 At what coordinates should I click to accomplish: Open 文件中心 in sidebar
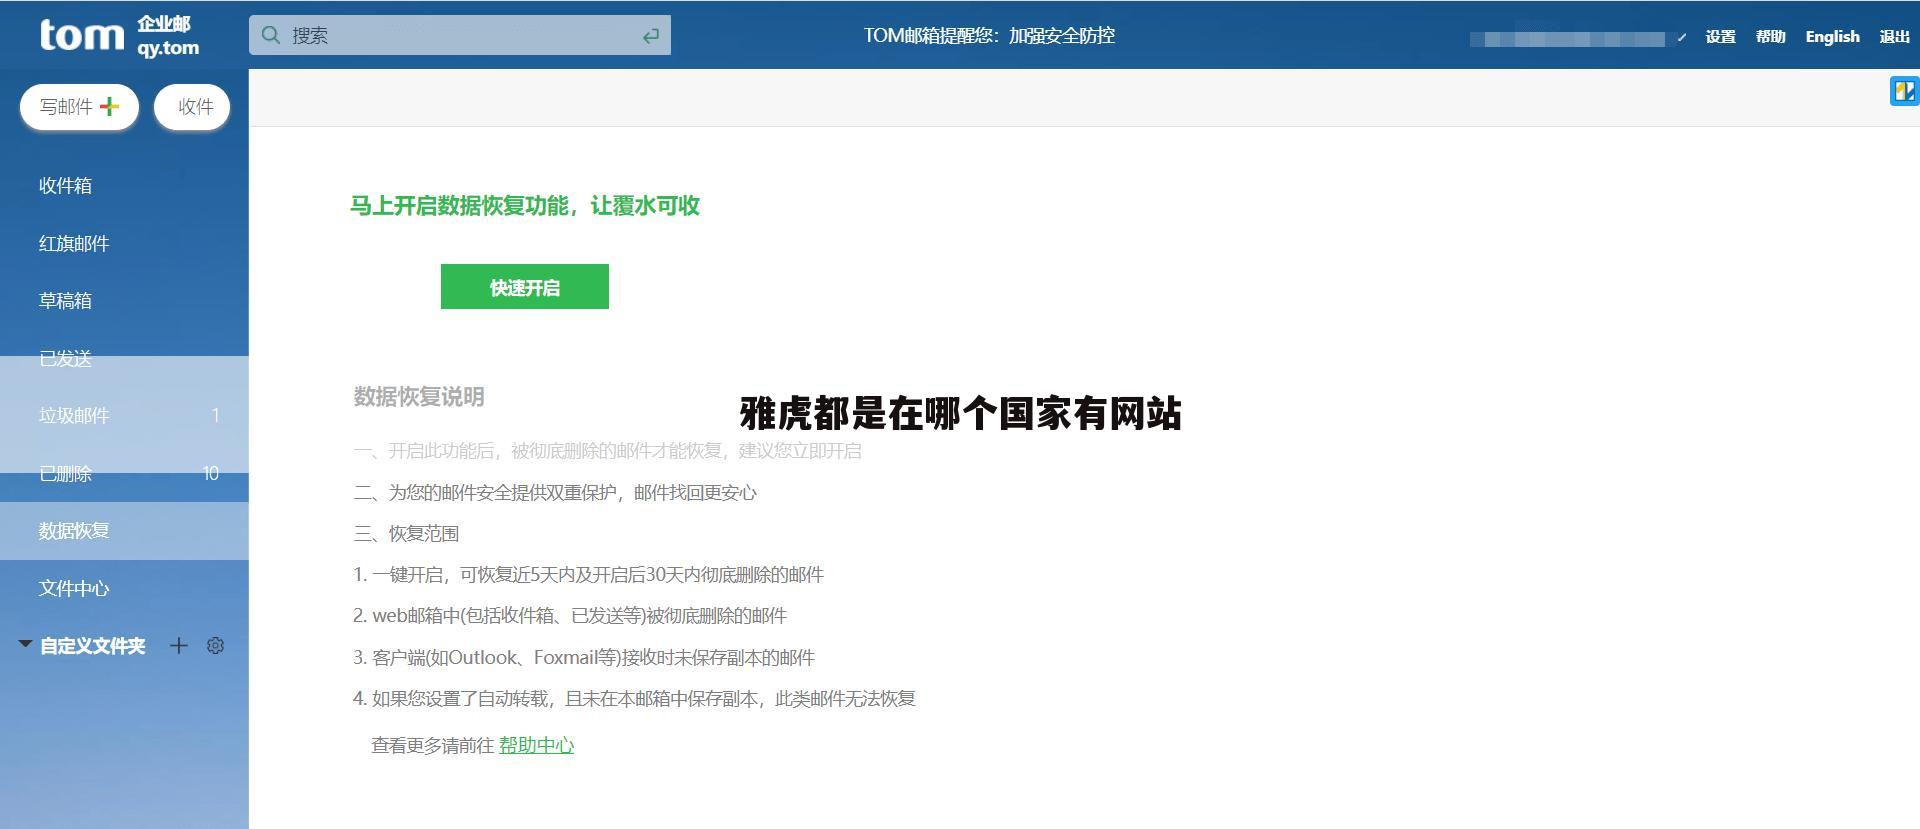coord(124,588)
